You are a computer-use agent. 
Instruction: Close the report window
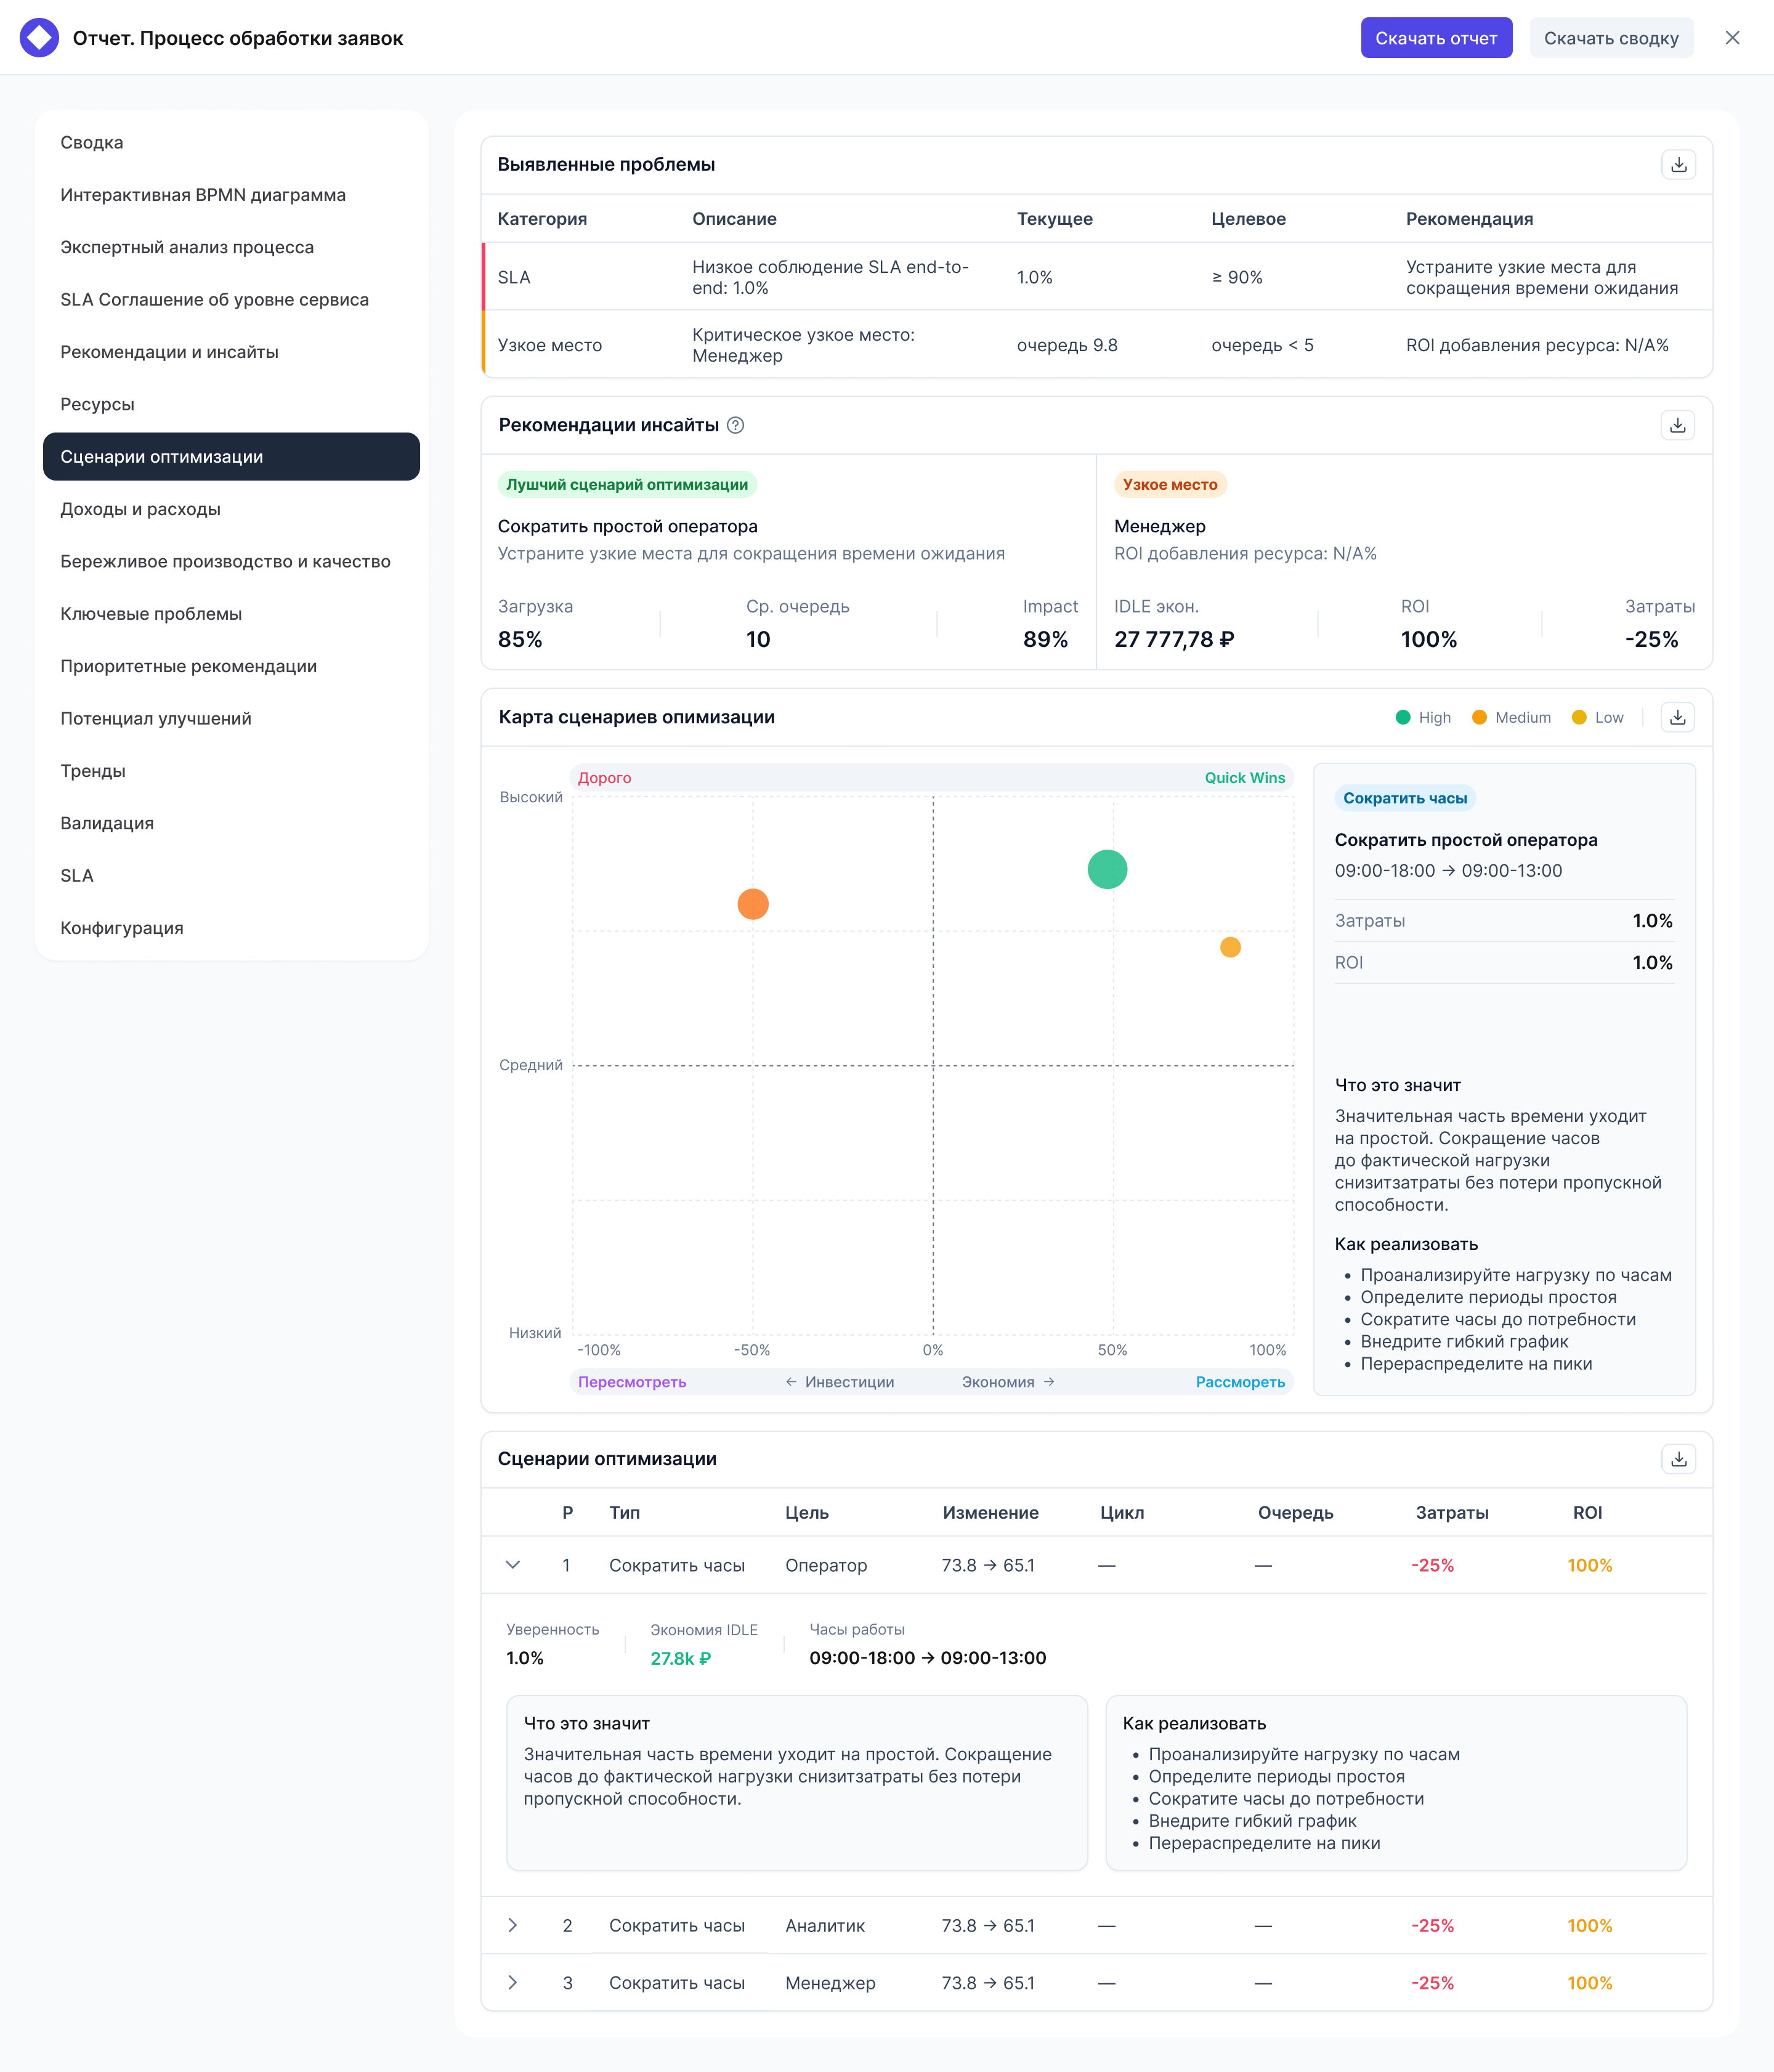pos(1732,38)
